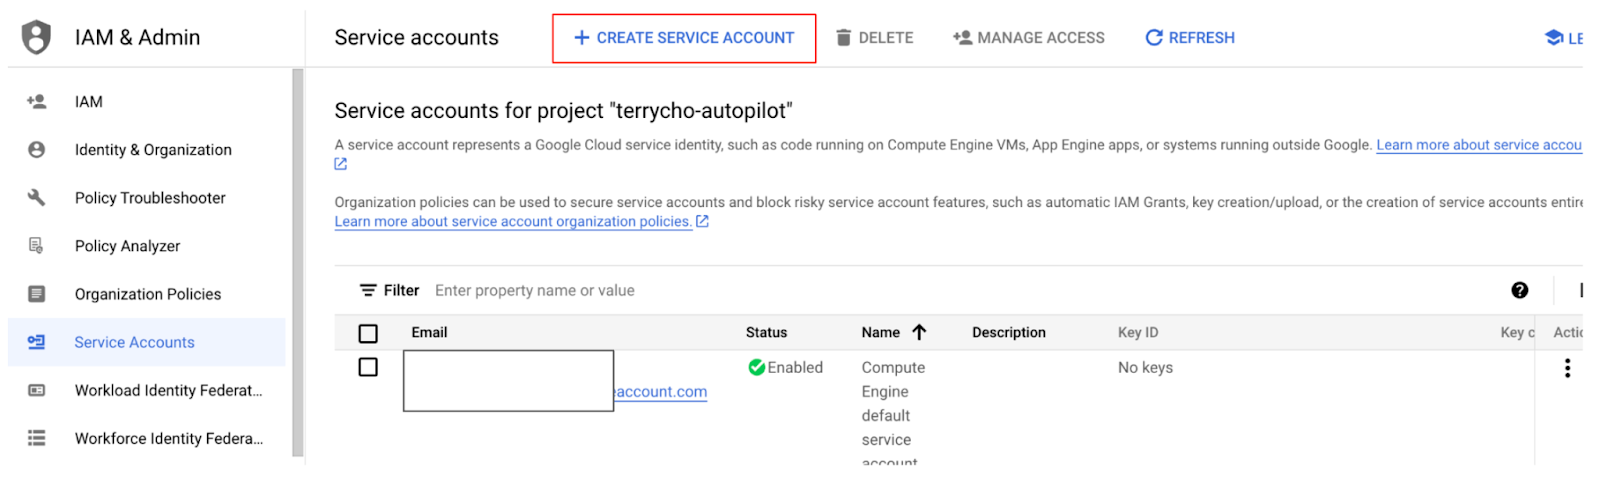Open Identity & Organization in the sidebar
This screenshot has height=498, width=1600.
click(147, 150)
